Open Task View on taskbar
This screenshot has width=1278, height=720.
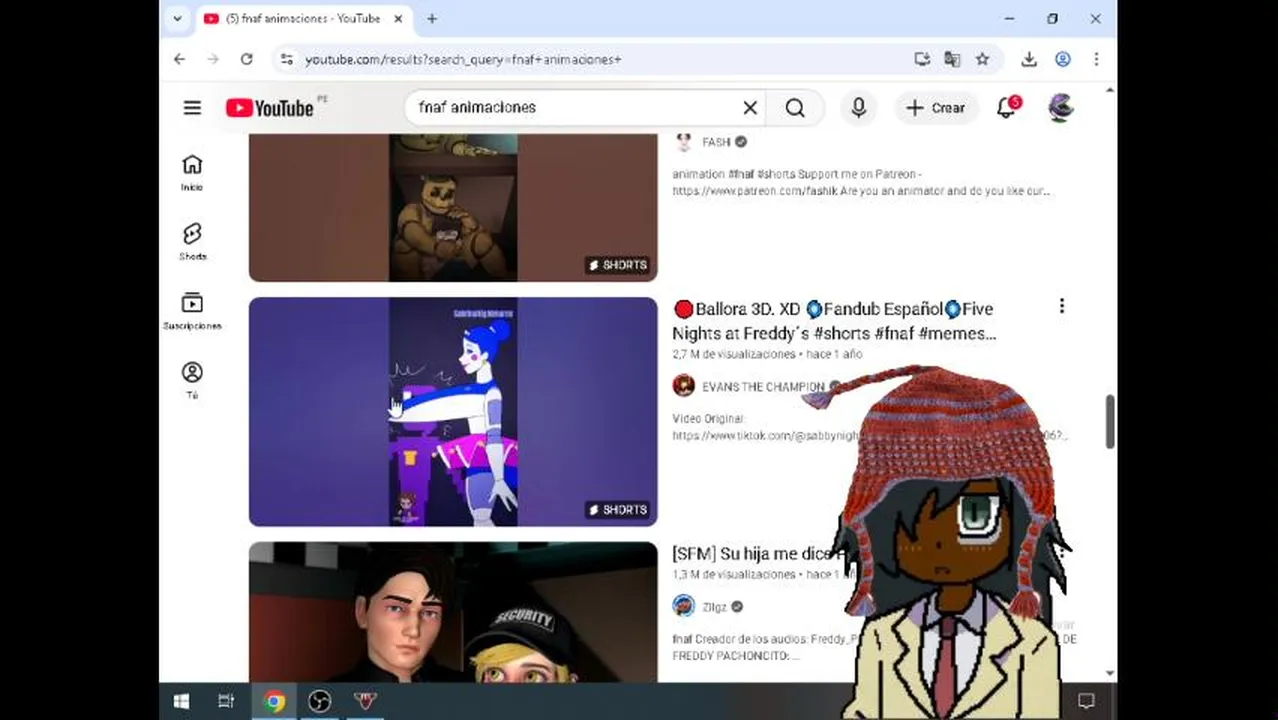pyautogui.click(x=226, y=701)
